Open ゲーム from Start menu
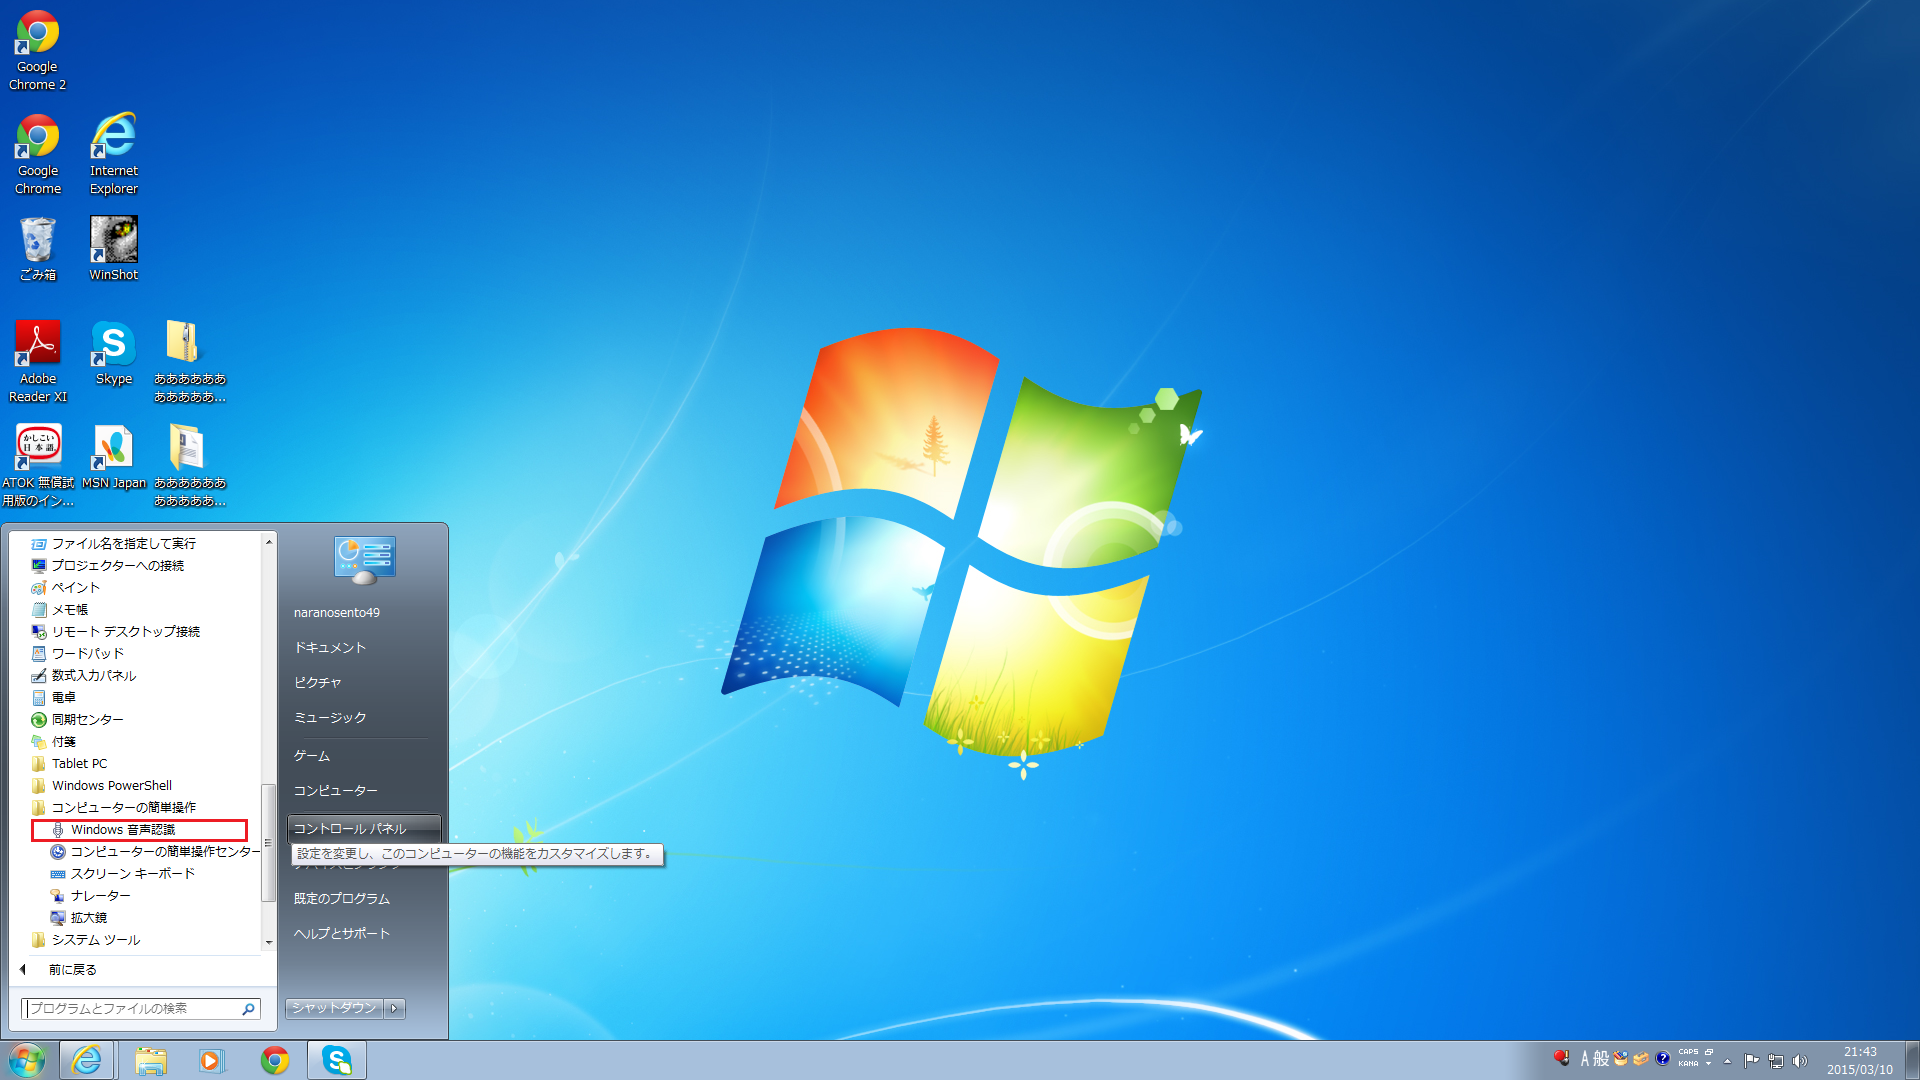Image resolution: width=1920 pixels, height=1080 pixels. pyautogui.click(x=312, y=756)
